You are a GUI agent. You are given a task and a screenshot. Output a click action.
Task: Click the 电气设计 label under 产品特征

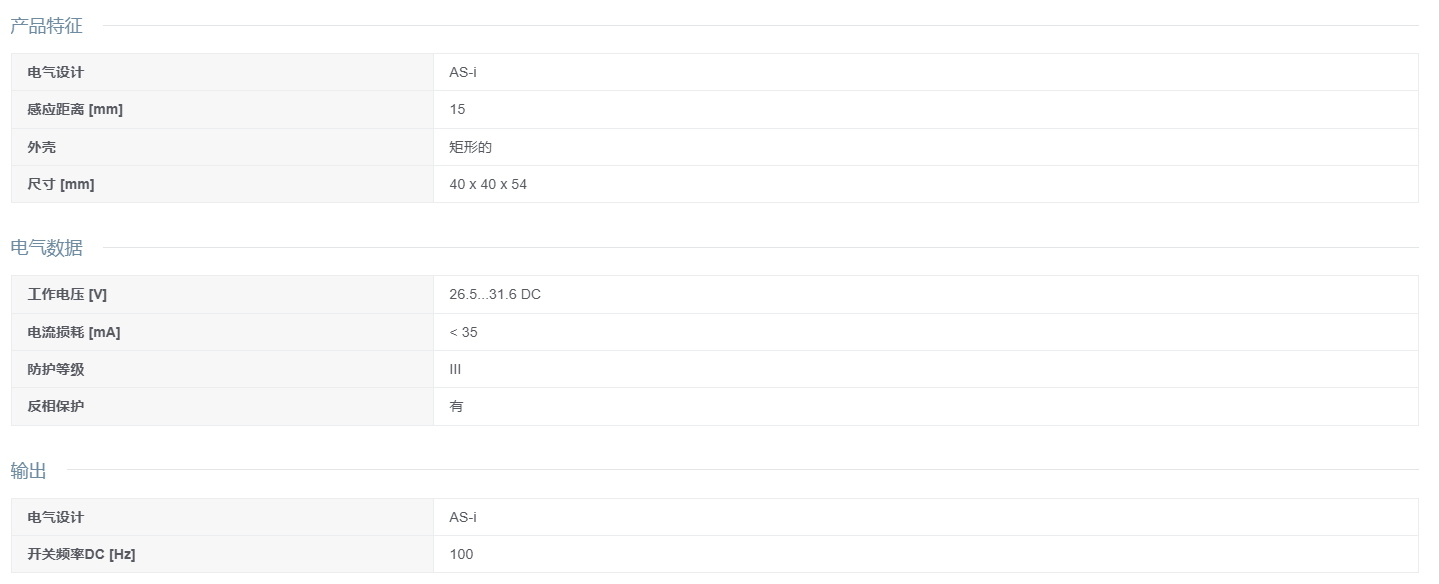click(x=56, y=72)
